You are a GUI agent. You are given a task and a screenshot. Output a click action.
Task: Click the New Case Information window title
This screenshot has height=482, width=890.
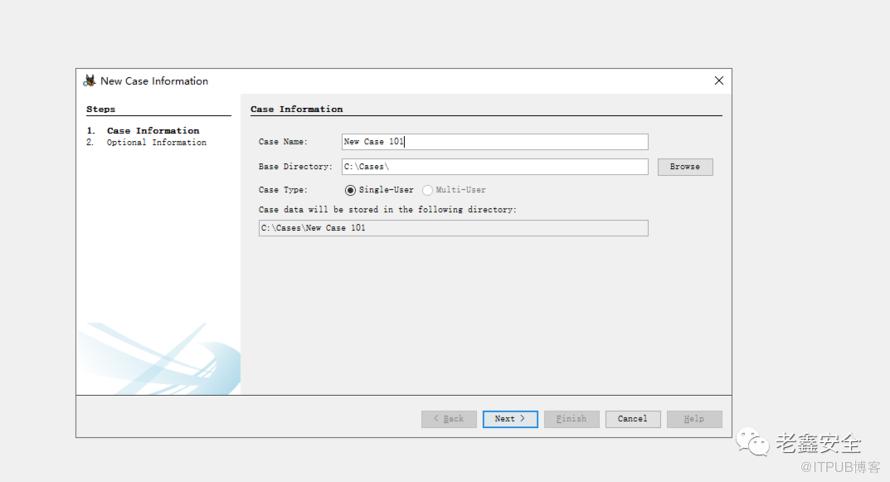pos(154,81)
